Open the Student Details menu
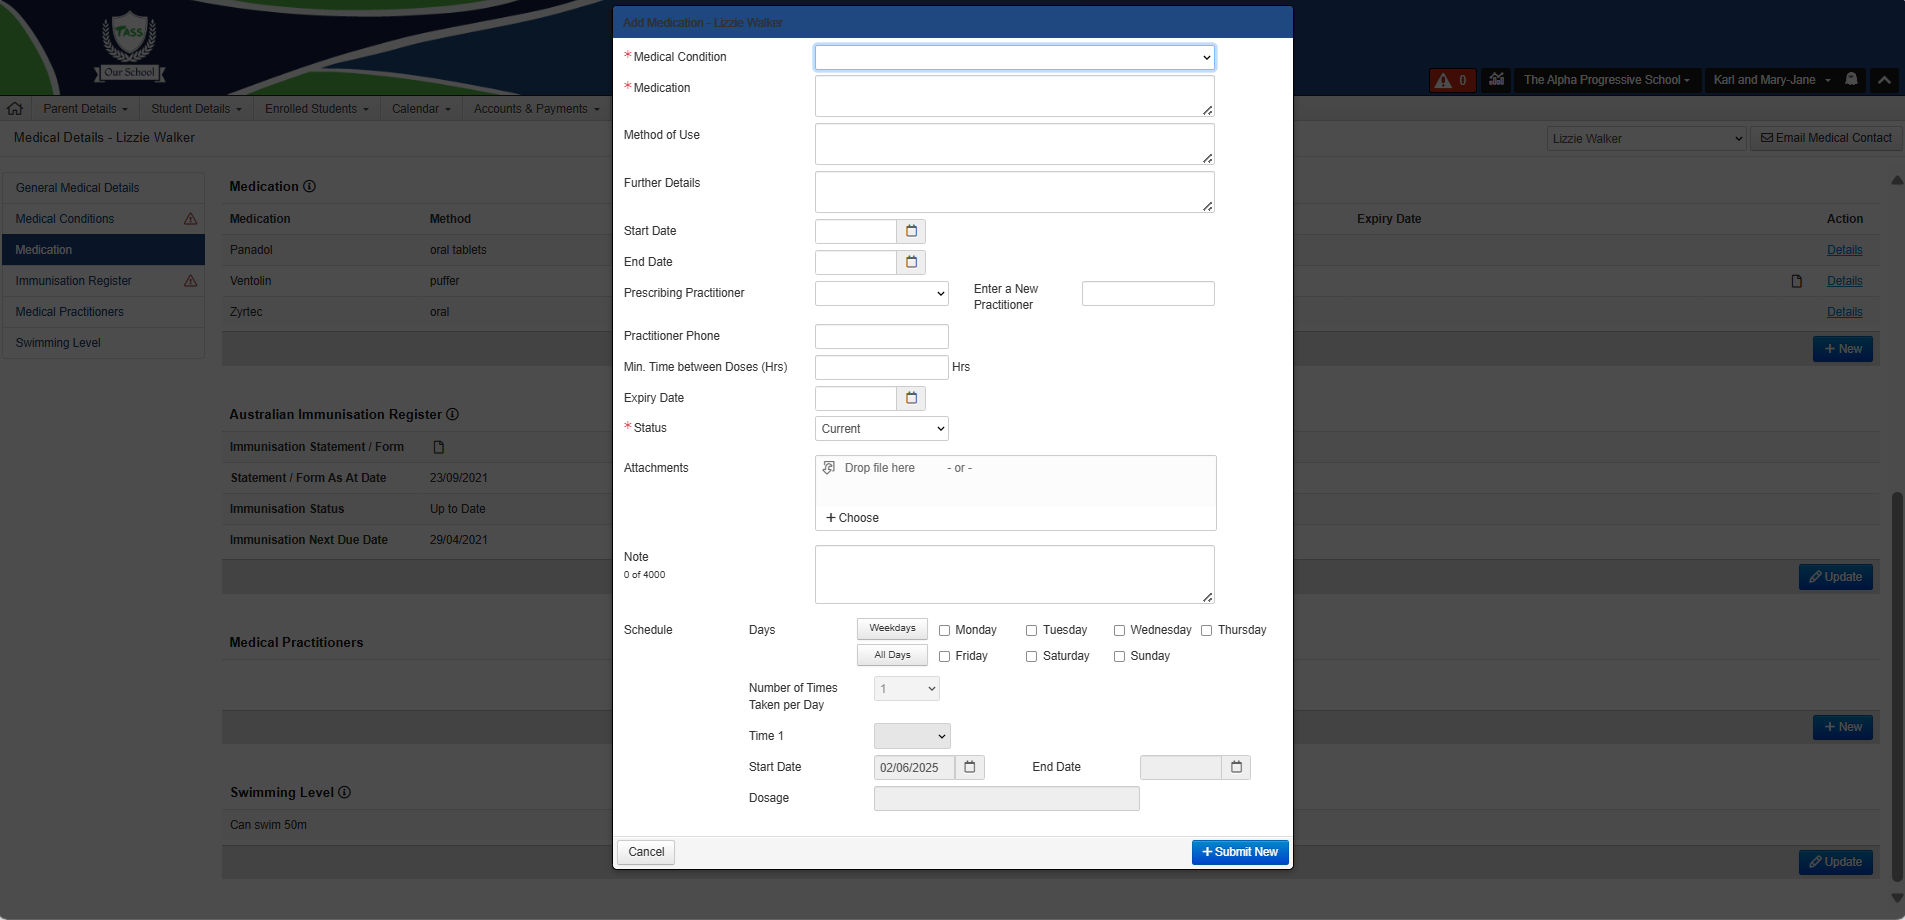This screenshot has width=1905, height=920. (x=196, y=109)
